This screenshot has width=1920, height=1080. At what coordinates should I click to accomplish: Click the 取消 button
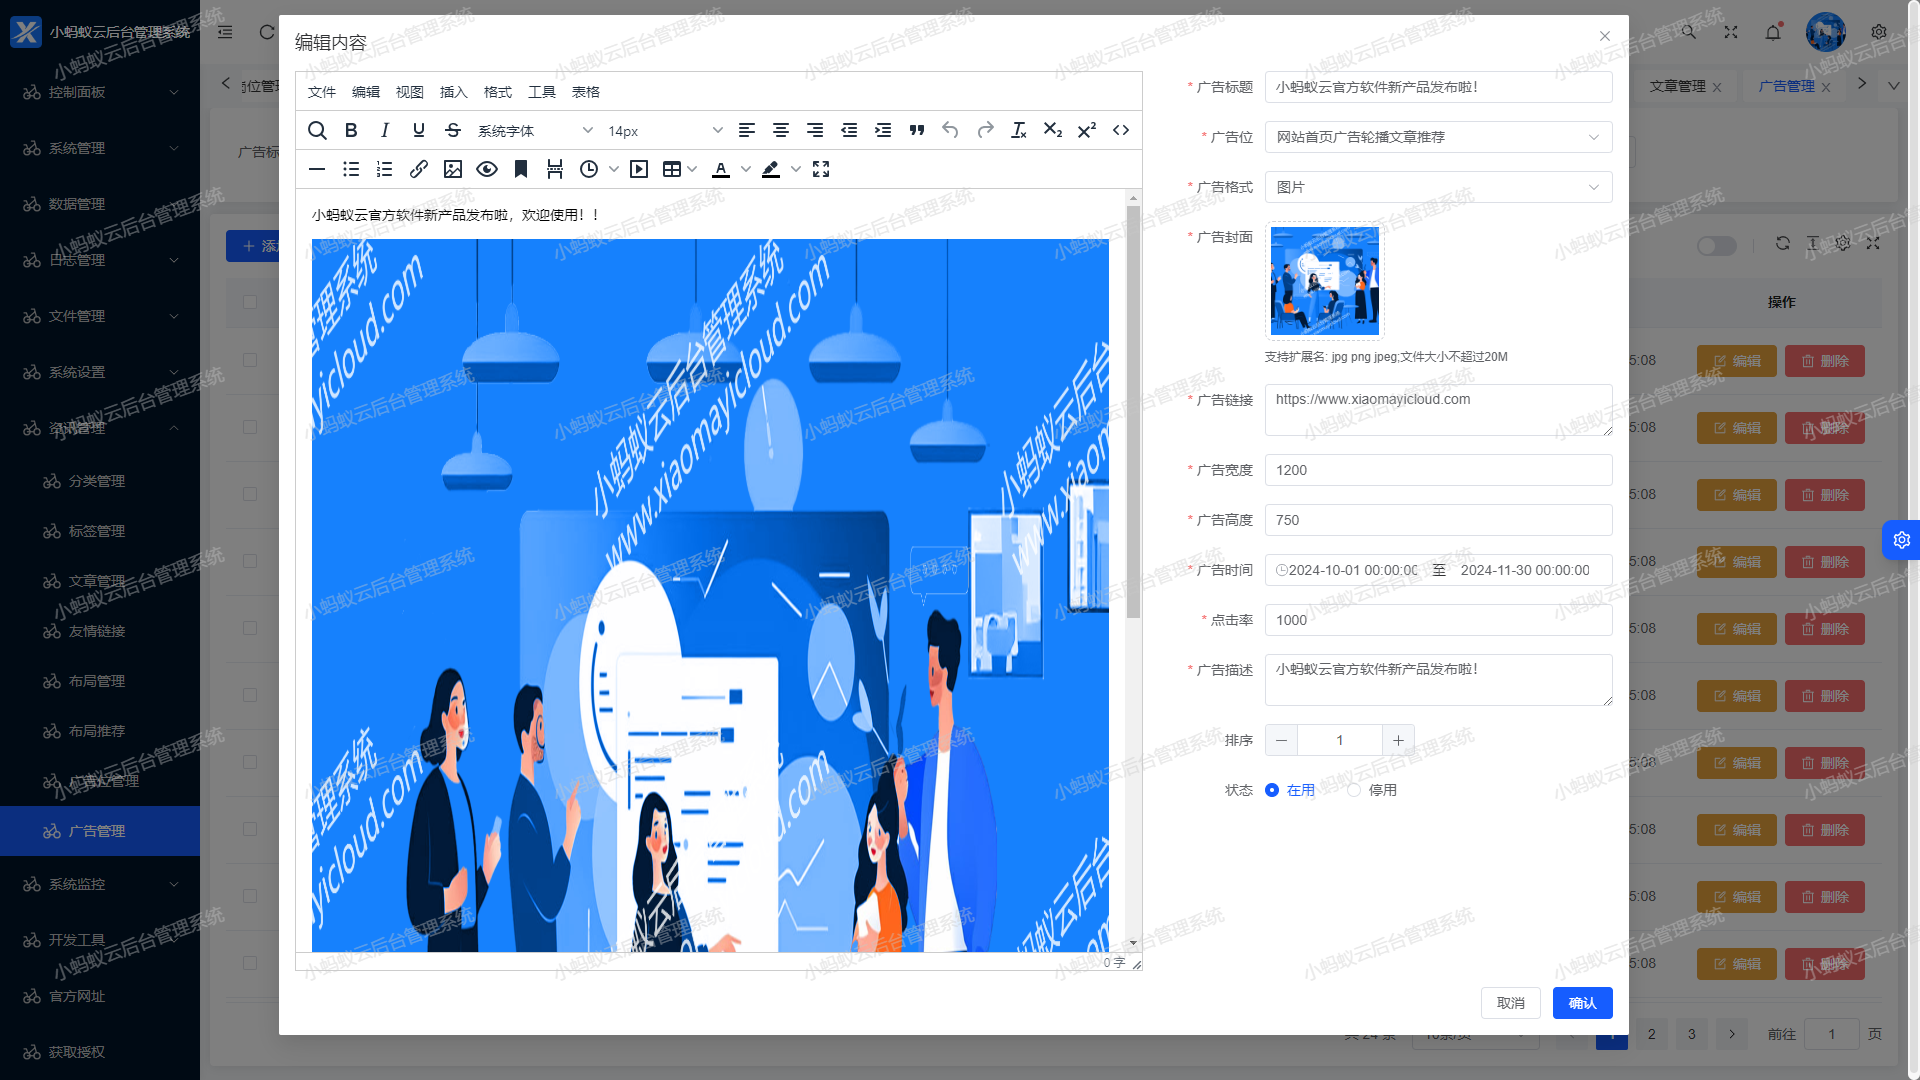click(1511, 1003)
